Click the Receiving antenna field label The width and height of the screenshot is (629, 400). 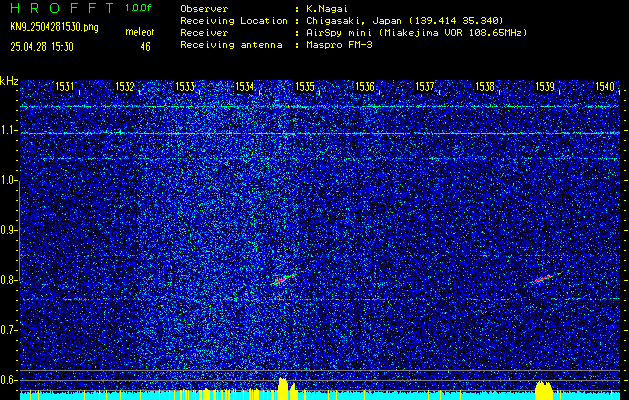click(x=231, y=45)
